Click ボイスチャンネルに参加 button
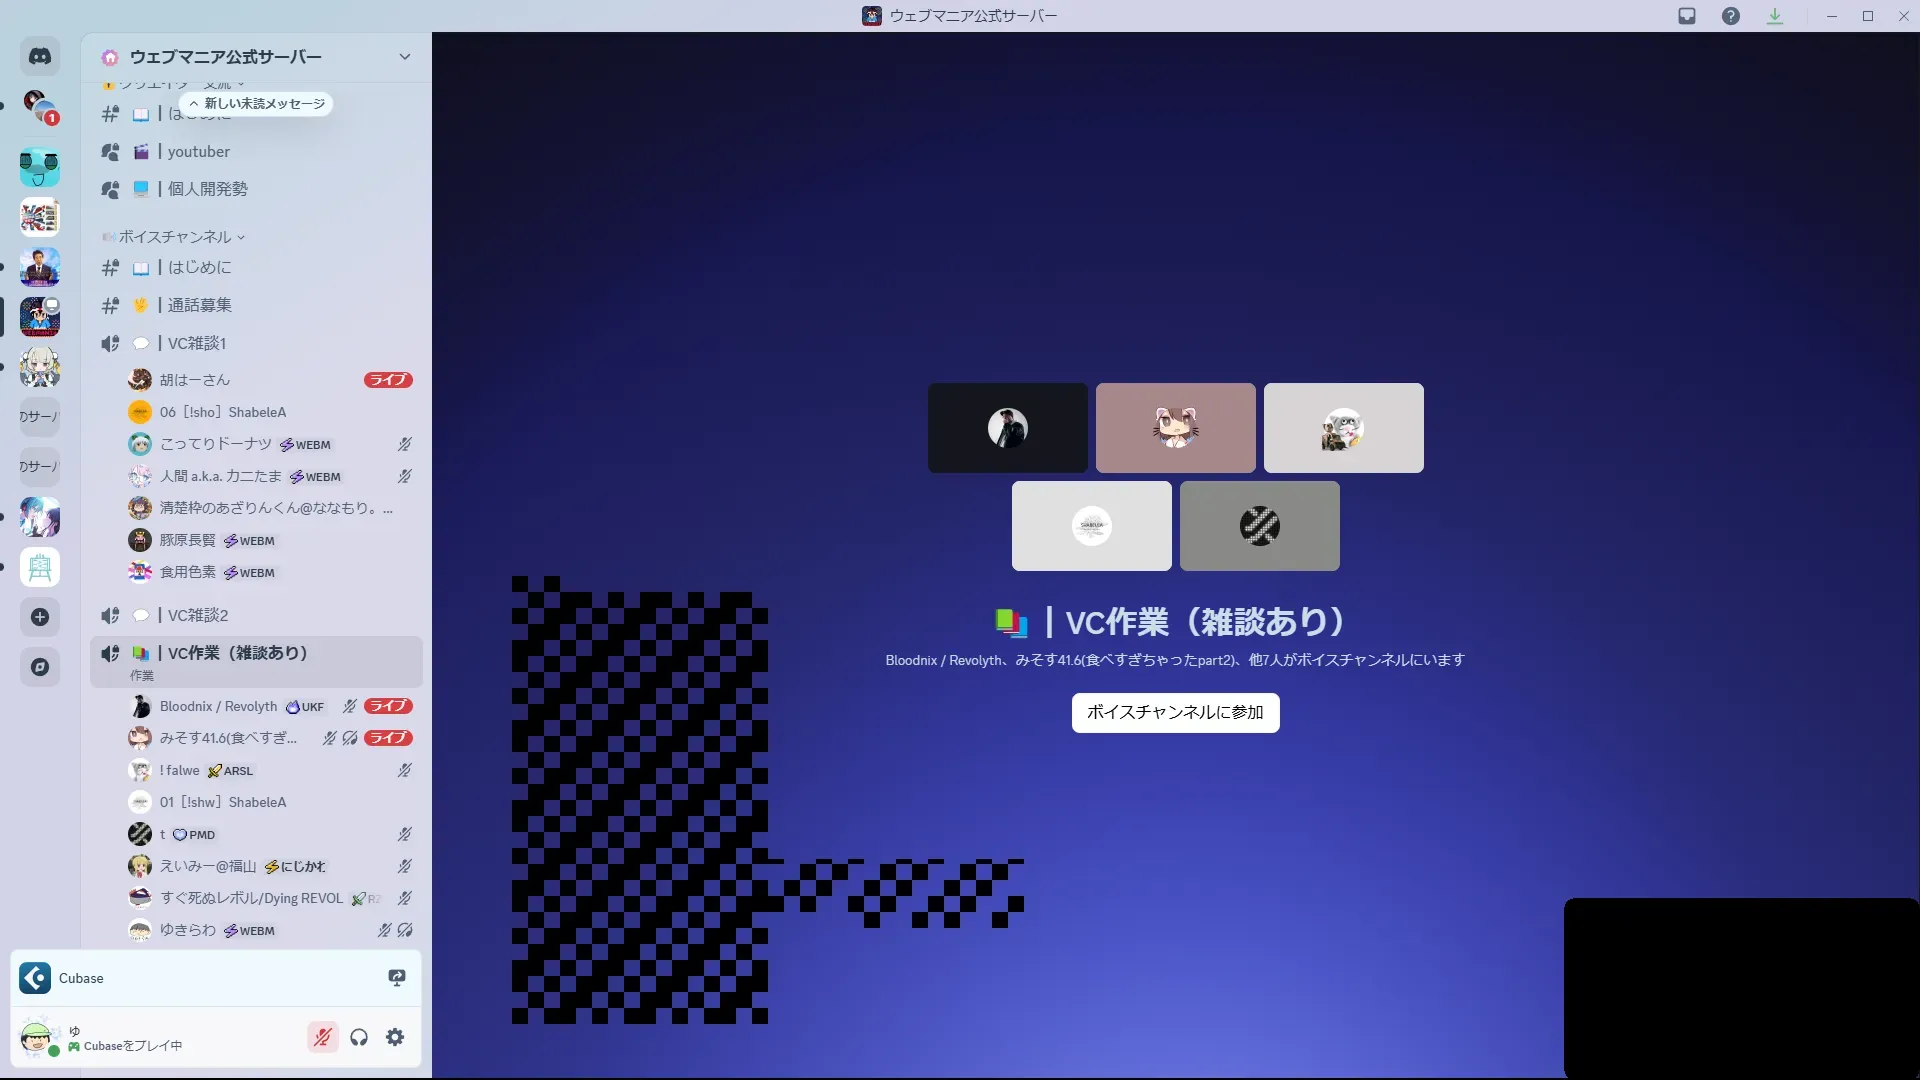This screenshot has height=1080, width=1920. coord(1175,713)
